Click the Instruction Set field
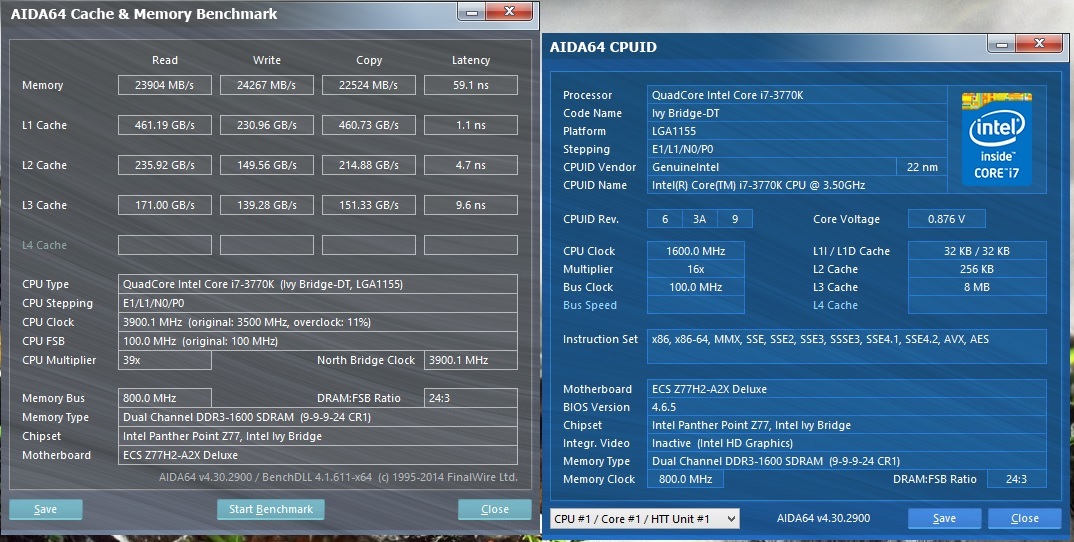 (x=847, y=346)
